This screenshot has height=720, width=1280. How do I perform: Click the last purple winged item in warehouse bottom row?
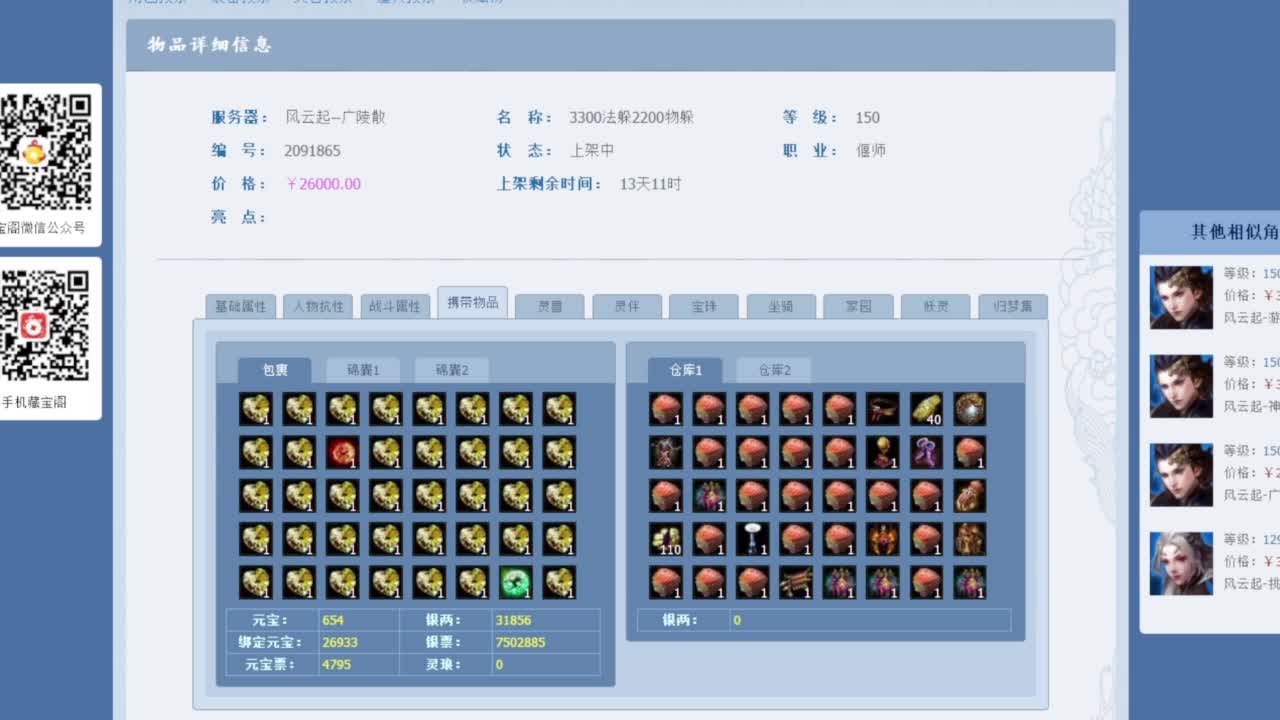click(970, 582)
